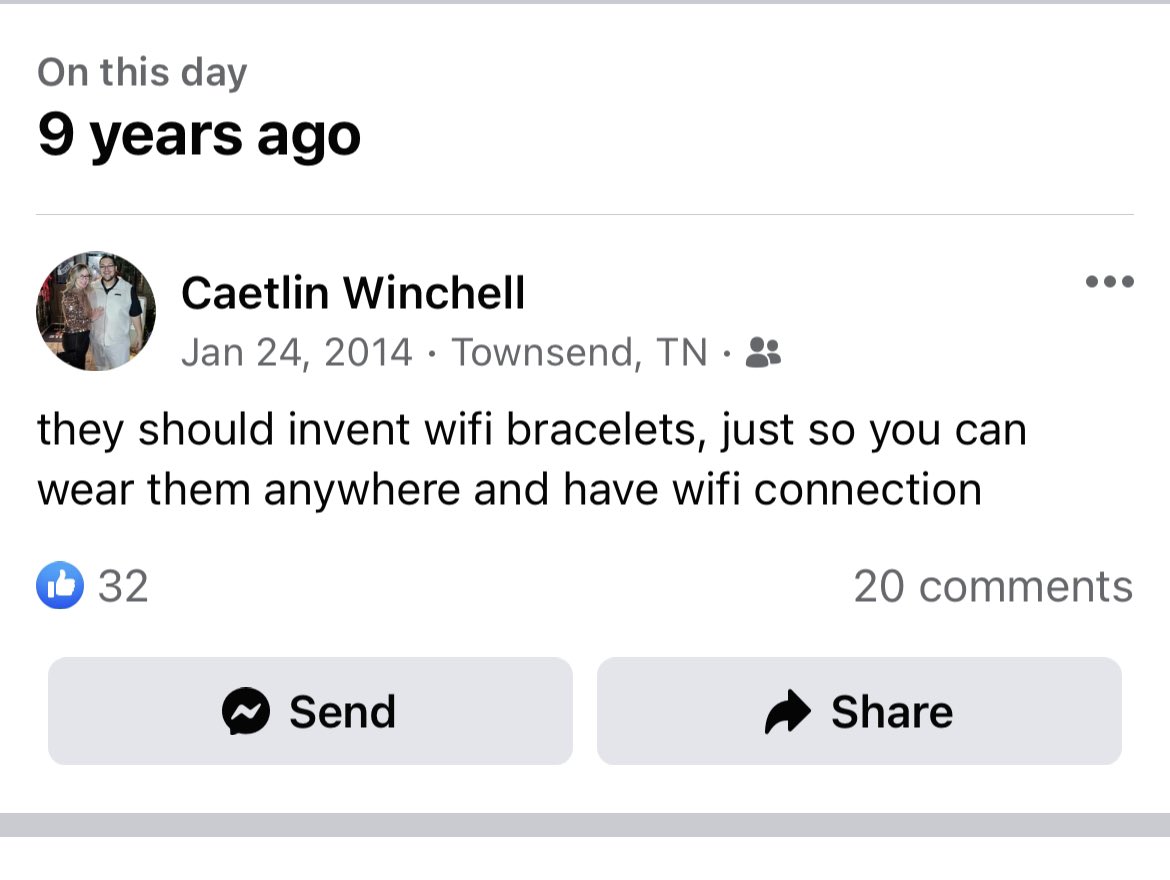Tap the blank white area below the gray separator
1170x880 pixels.
point(585,858)
